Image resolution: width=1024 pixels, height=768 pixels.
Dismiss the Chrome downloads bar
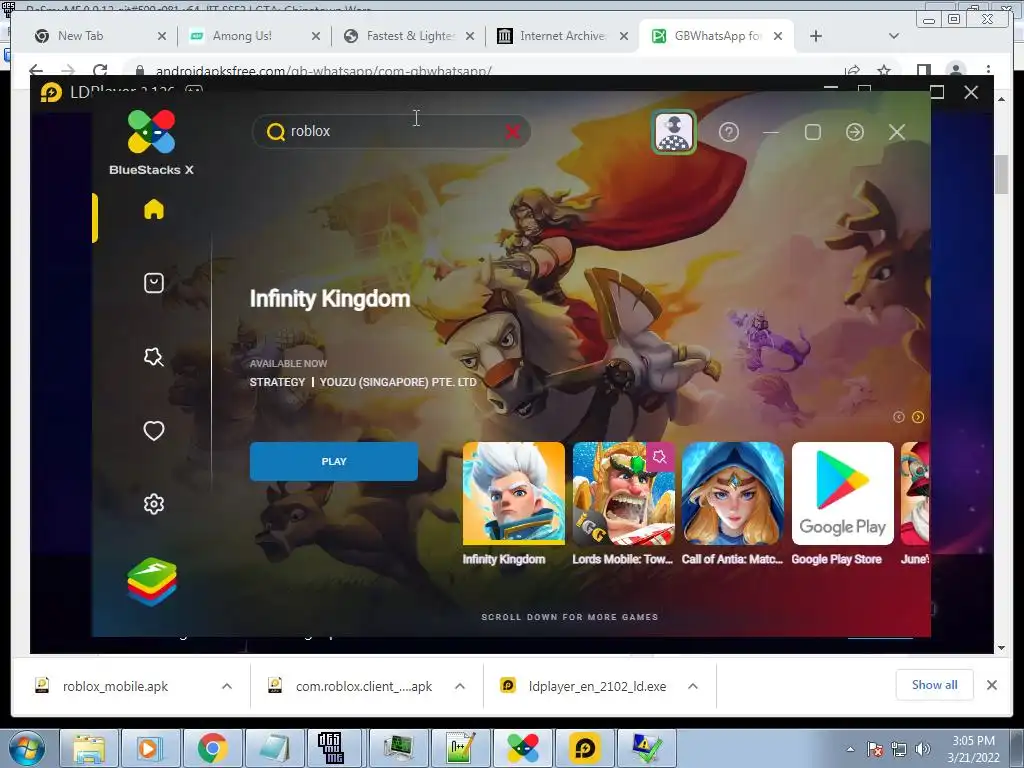pyautogui.click(x=992, y=685)
